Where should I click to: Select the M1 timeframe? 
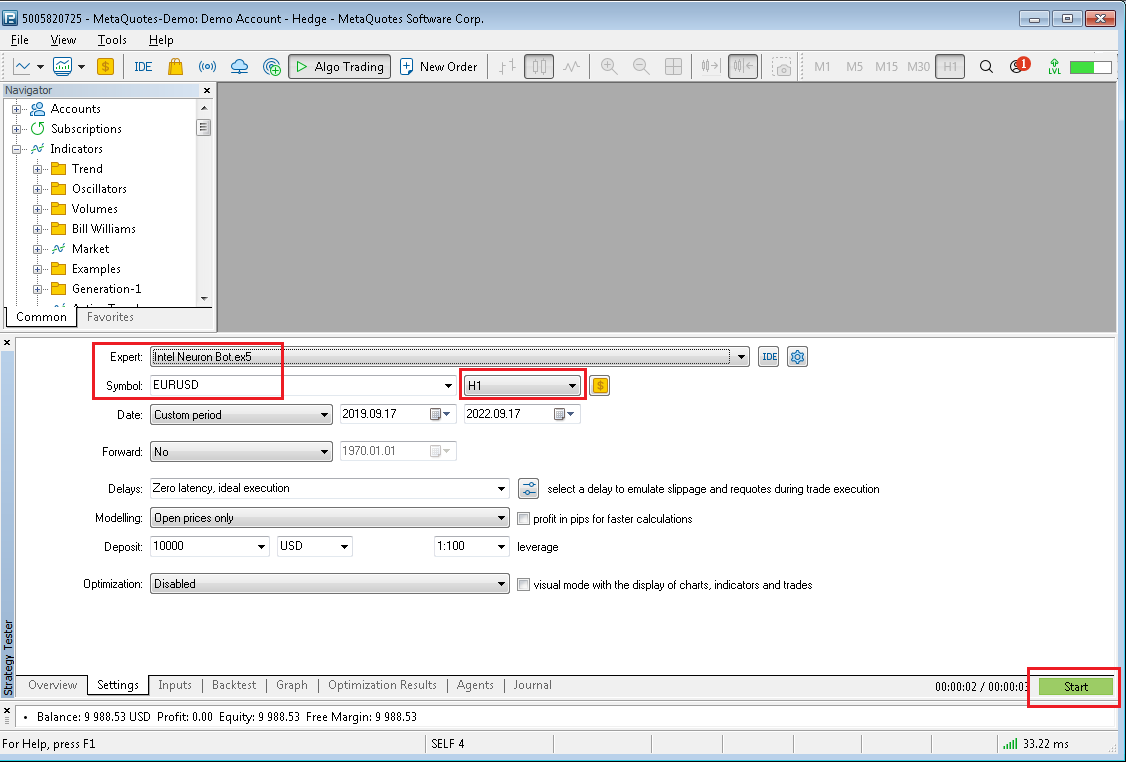(x=822, y=67)
